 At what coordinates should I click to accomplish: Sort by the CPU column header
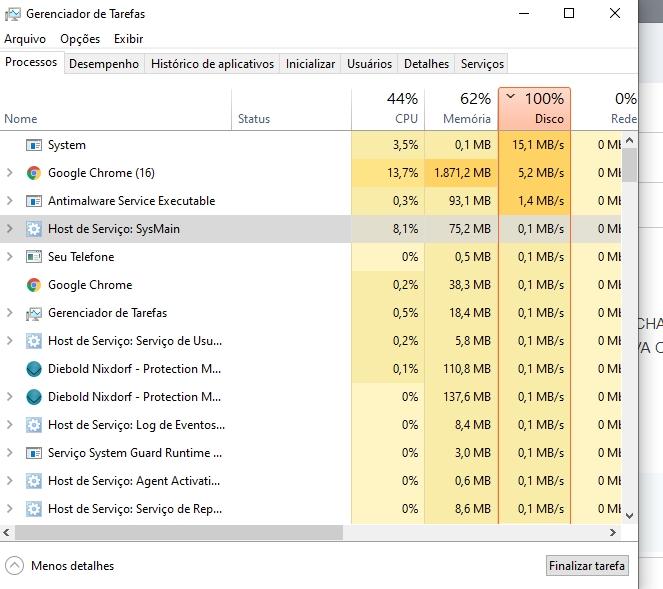pos(388,109)
